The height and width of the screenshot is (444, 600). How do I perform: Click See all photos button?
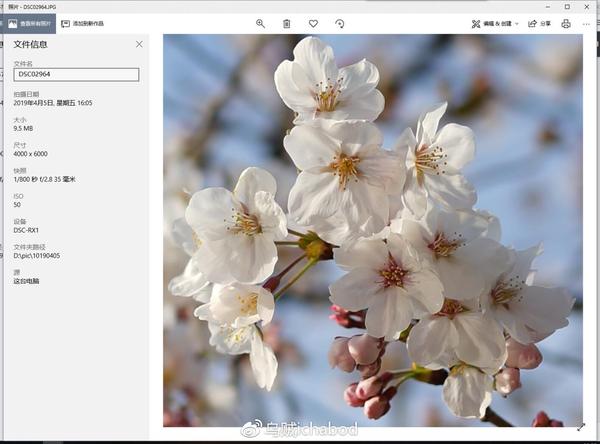pos(29,24)
